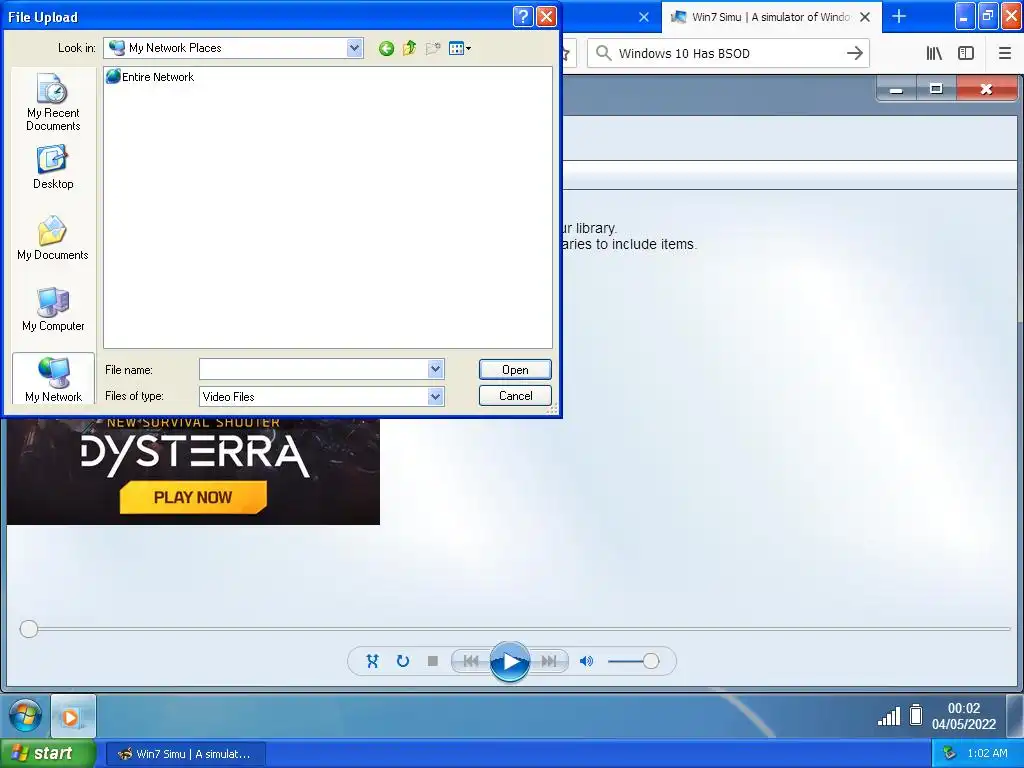Open the XP start button
Image resolution: width=1024 pixels, height=768 pixels.
click(x=46, y=753)
